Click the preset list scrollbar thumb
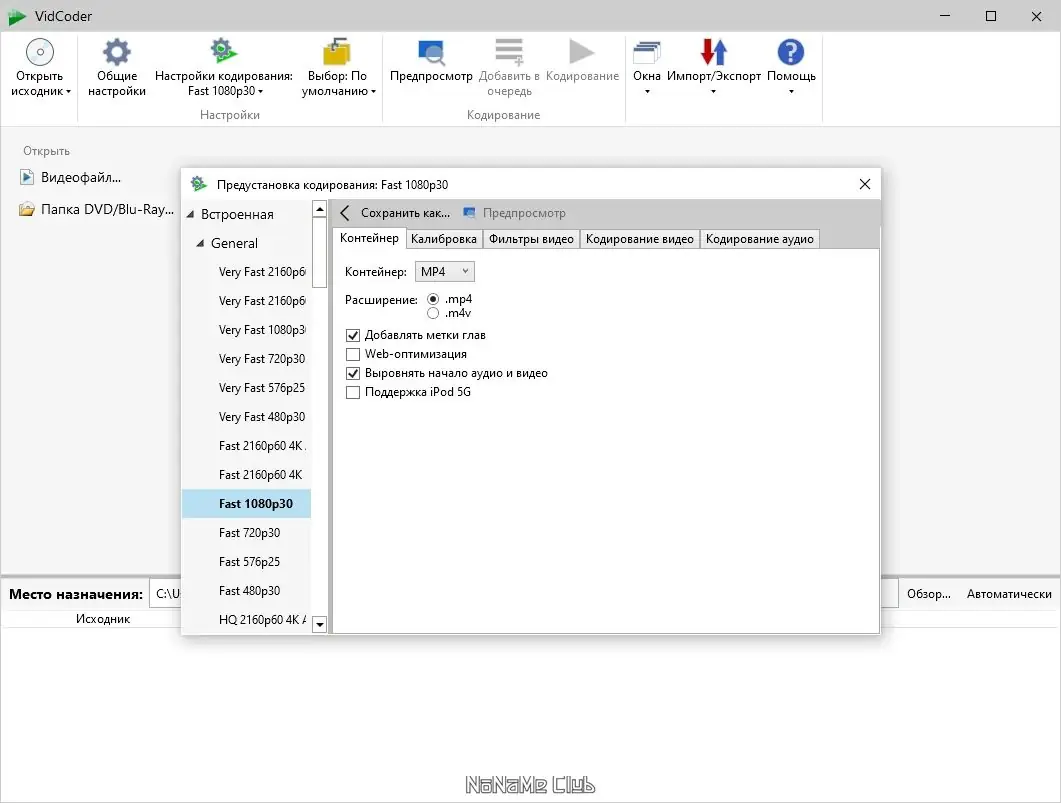Screen dimensions: 1061x803 (320, 252)
